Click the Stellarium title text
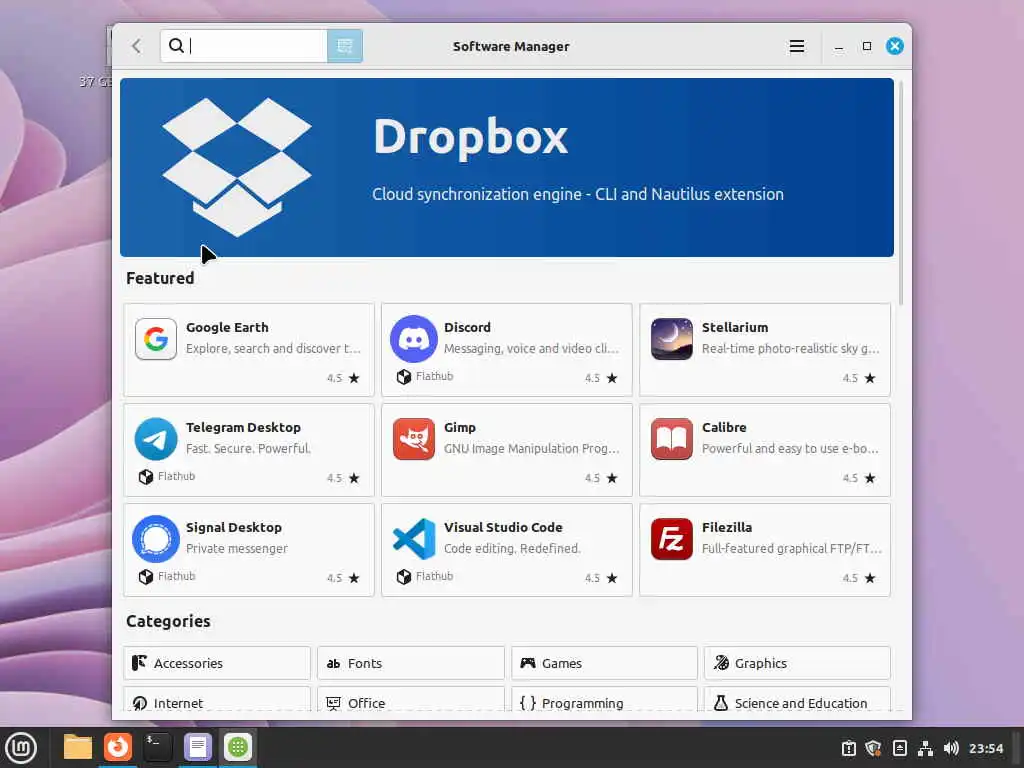This screenshot has width=1024, height=768. click(x=735, y=327)
